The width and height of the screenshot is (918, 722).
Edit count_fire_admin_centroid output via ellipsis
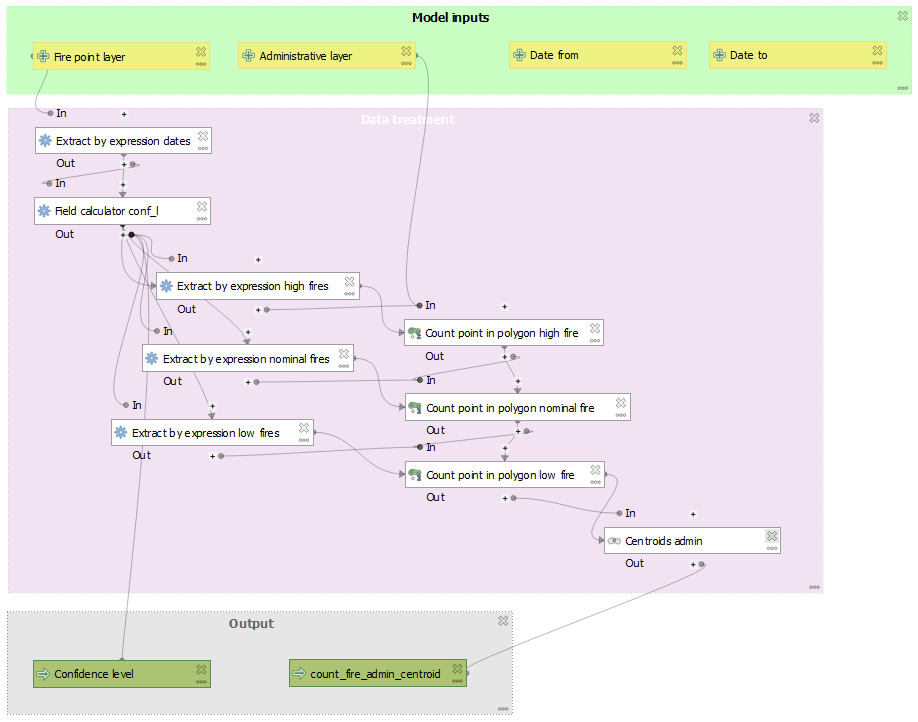458,681
